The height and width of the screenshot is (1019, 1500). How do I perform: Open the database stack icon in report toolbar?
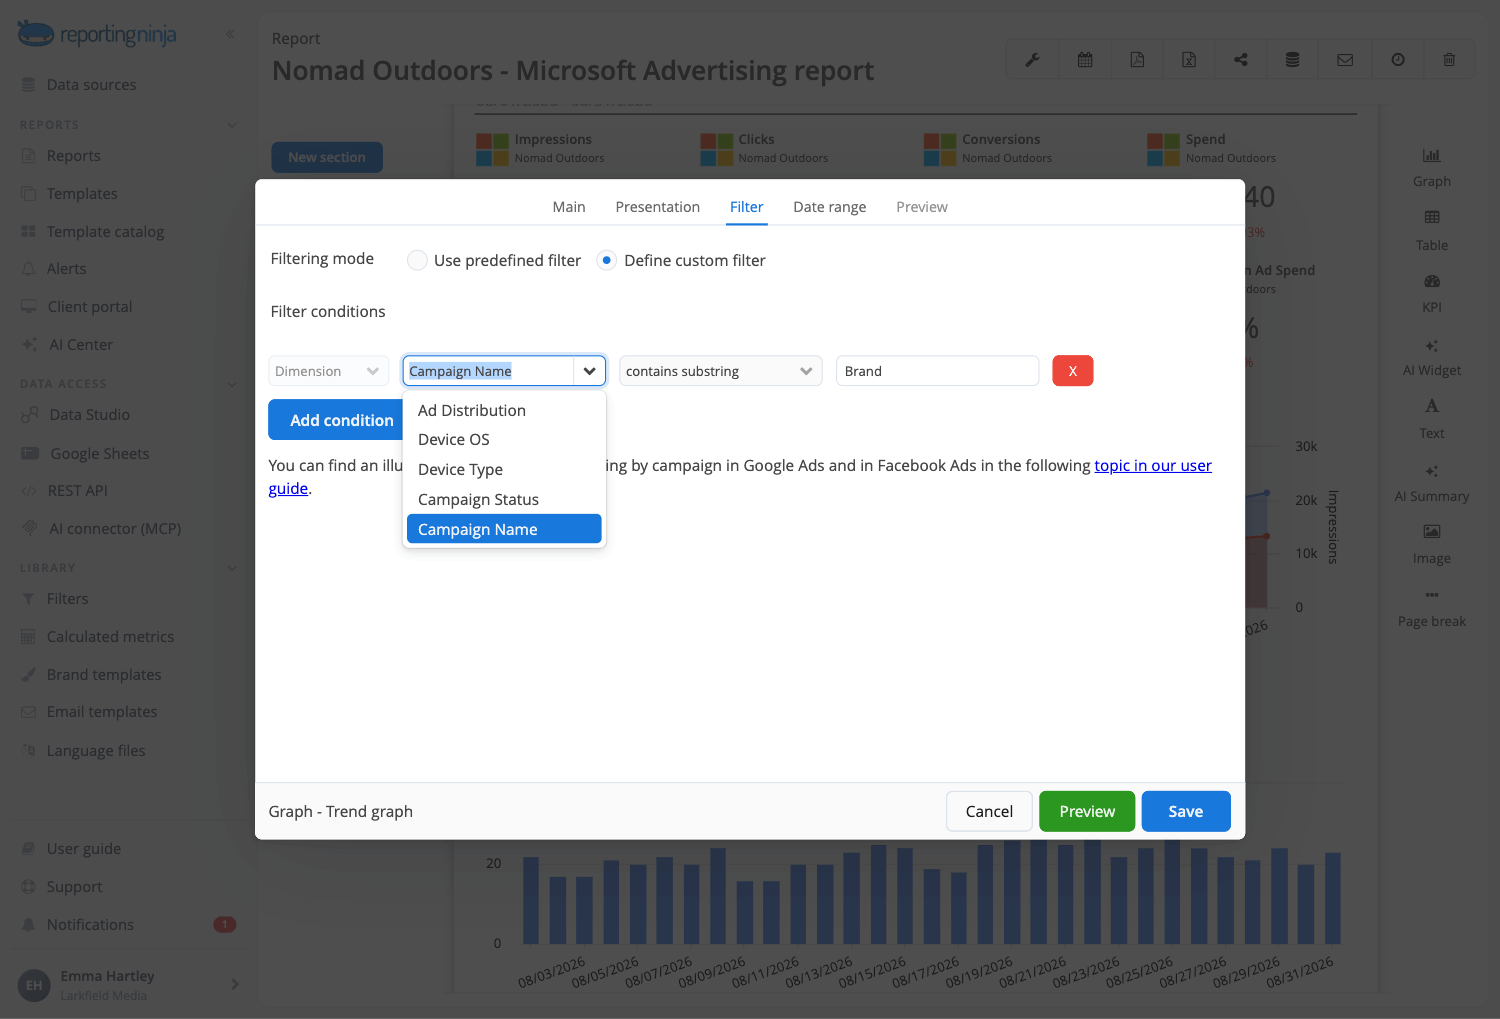[x=1293, y=60]
